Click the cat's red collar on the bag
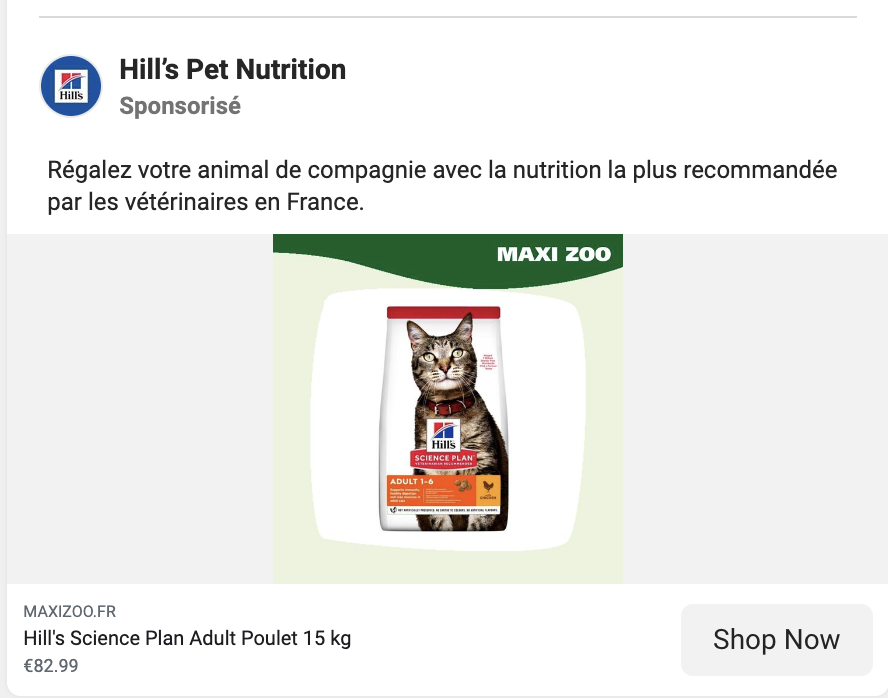 [447, 405]
